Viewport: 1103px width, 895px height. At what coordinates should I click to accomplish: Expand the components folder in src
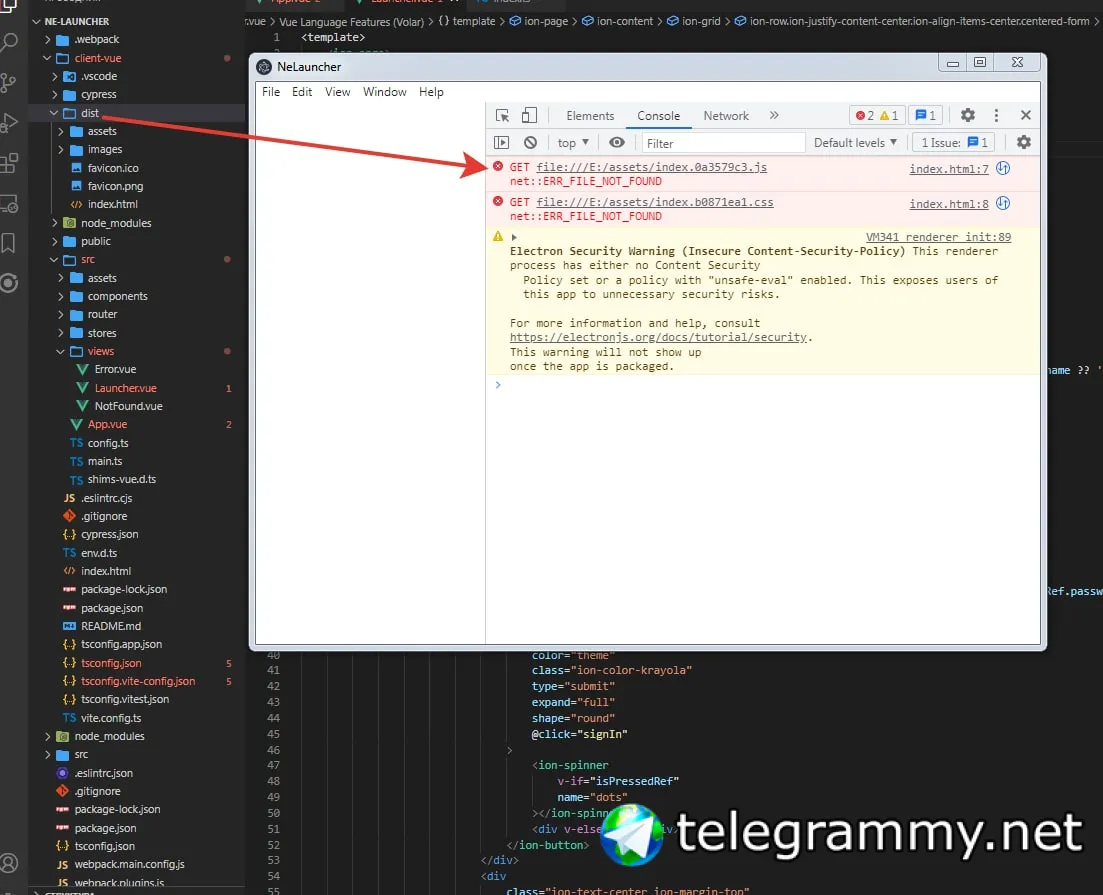(60, 296)
